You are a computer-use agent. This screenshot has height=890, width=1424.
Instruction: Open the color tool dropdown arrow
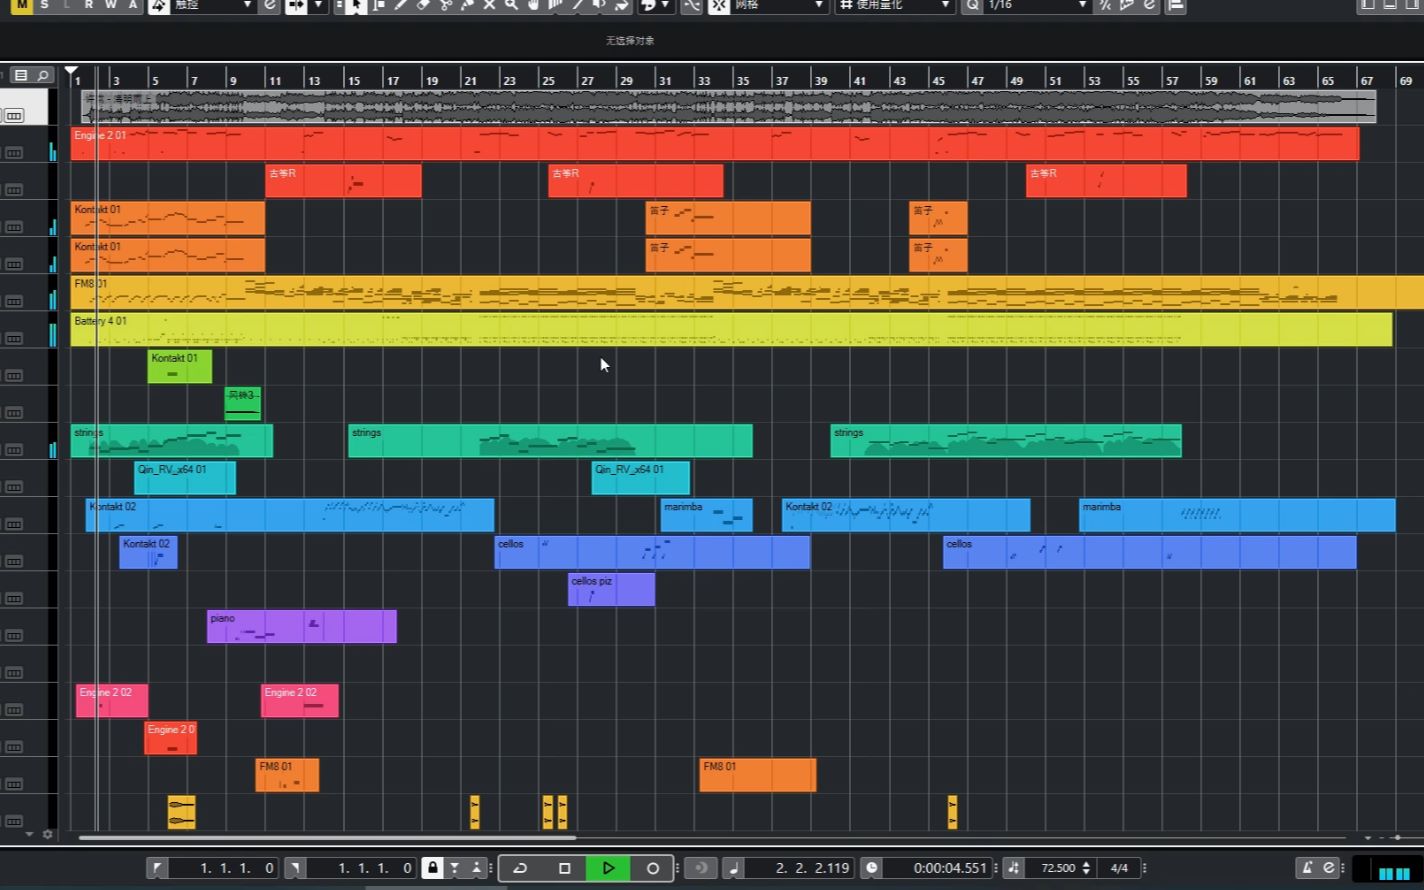[665, 5]
